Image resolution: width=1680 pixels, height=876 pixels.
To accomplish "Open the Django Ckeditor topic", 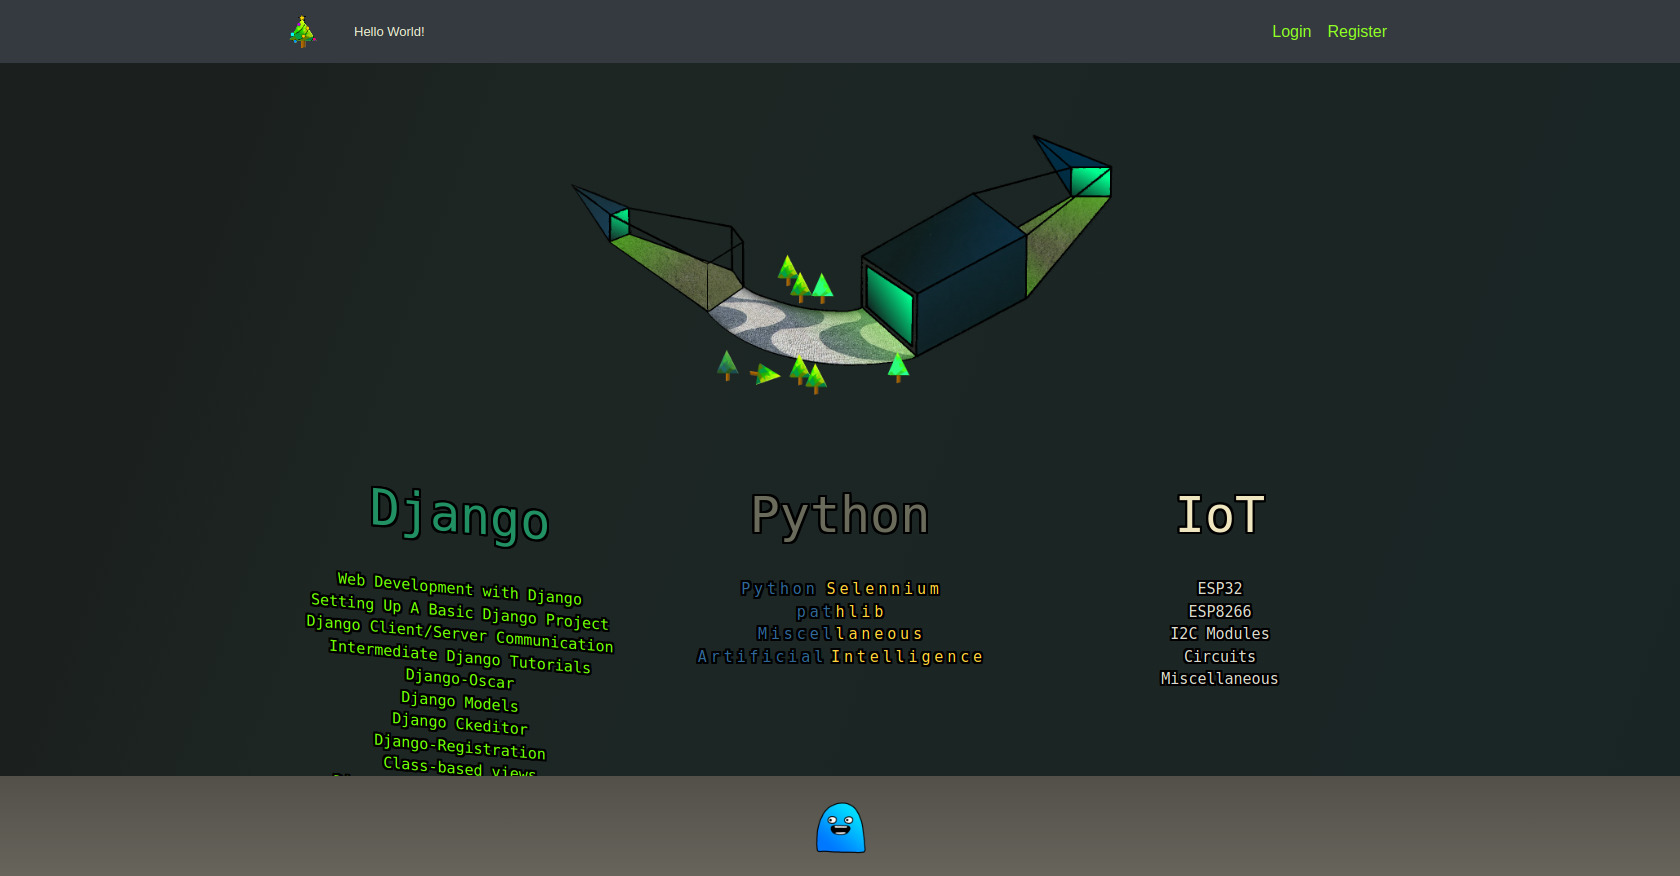I will [x=459, y=723].
